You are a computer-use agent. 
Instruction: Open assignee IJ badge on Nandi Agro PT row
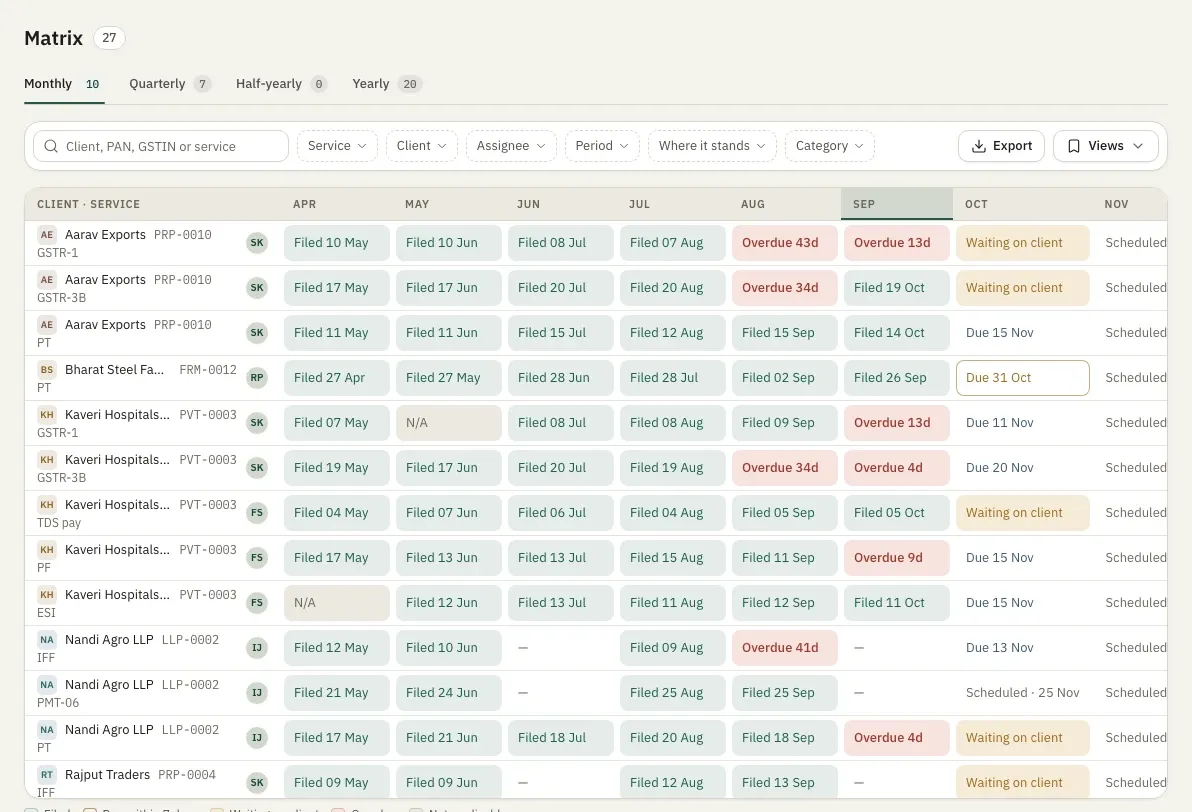(x=257, y=737)
